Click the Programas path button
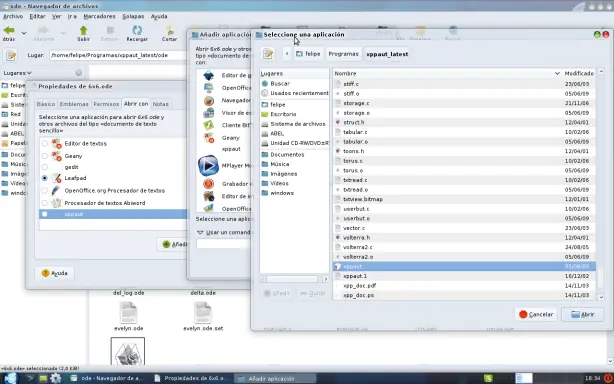 (x=343, y=54)
